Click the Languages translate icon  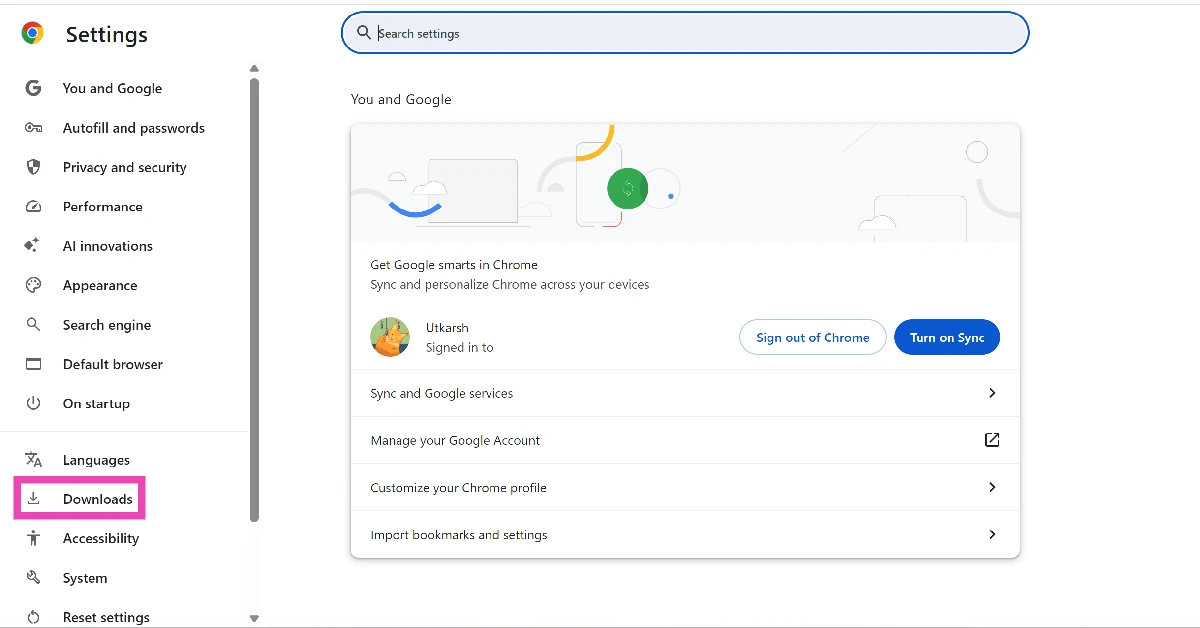33,460
